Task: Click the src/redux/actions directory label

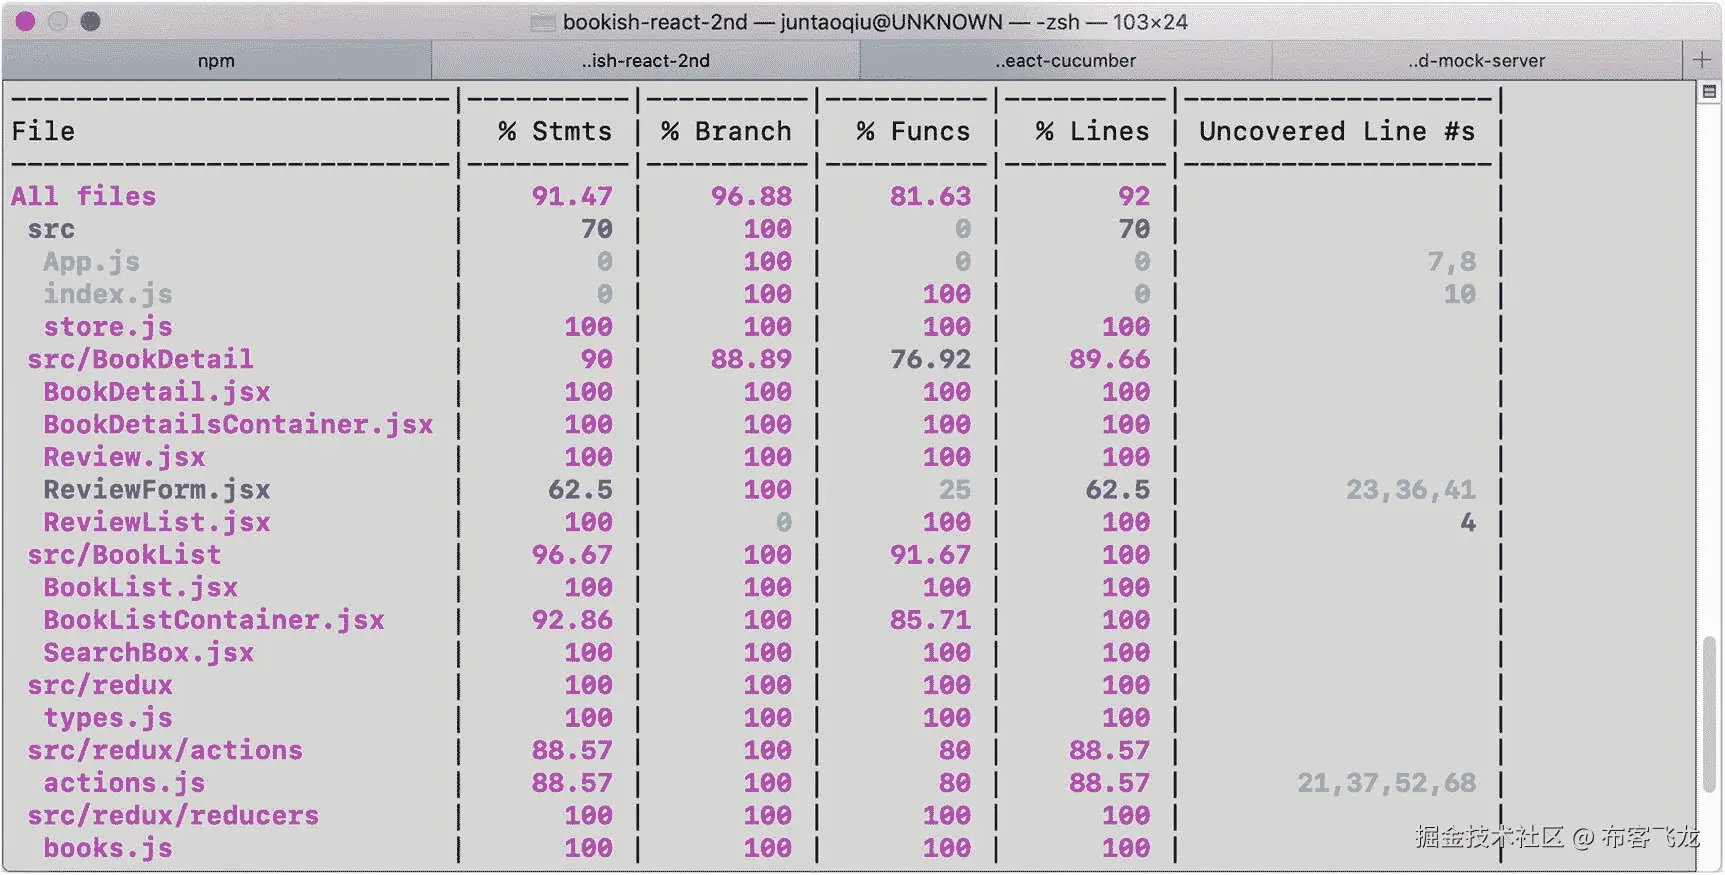Action: pos(165,750)
